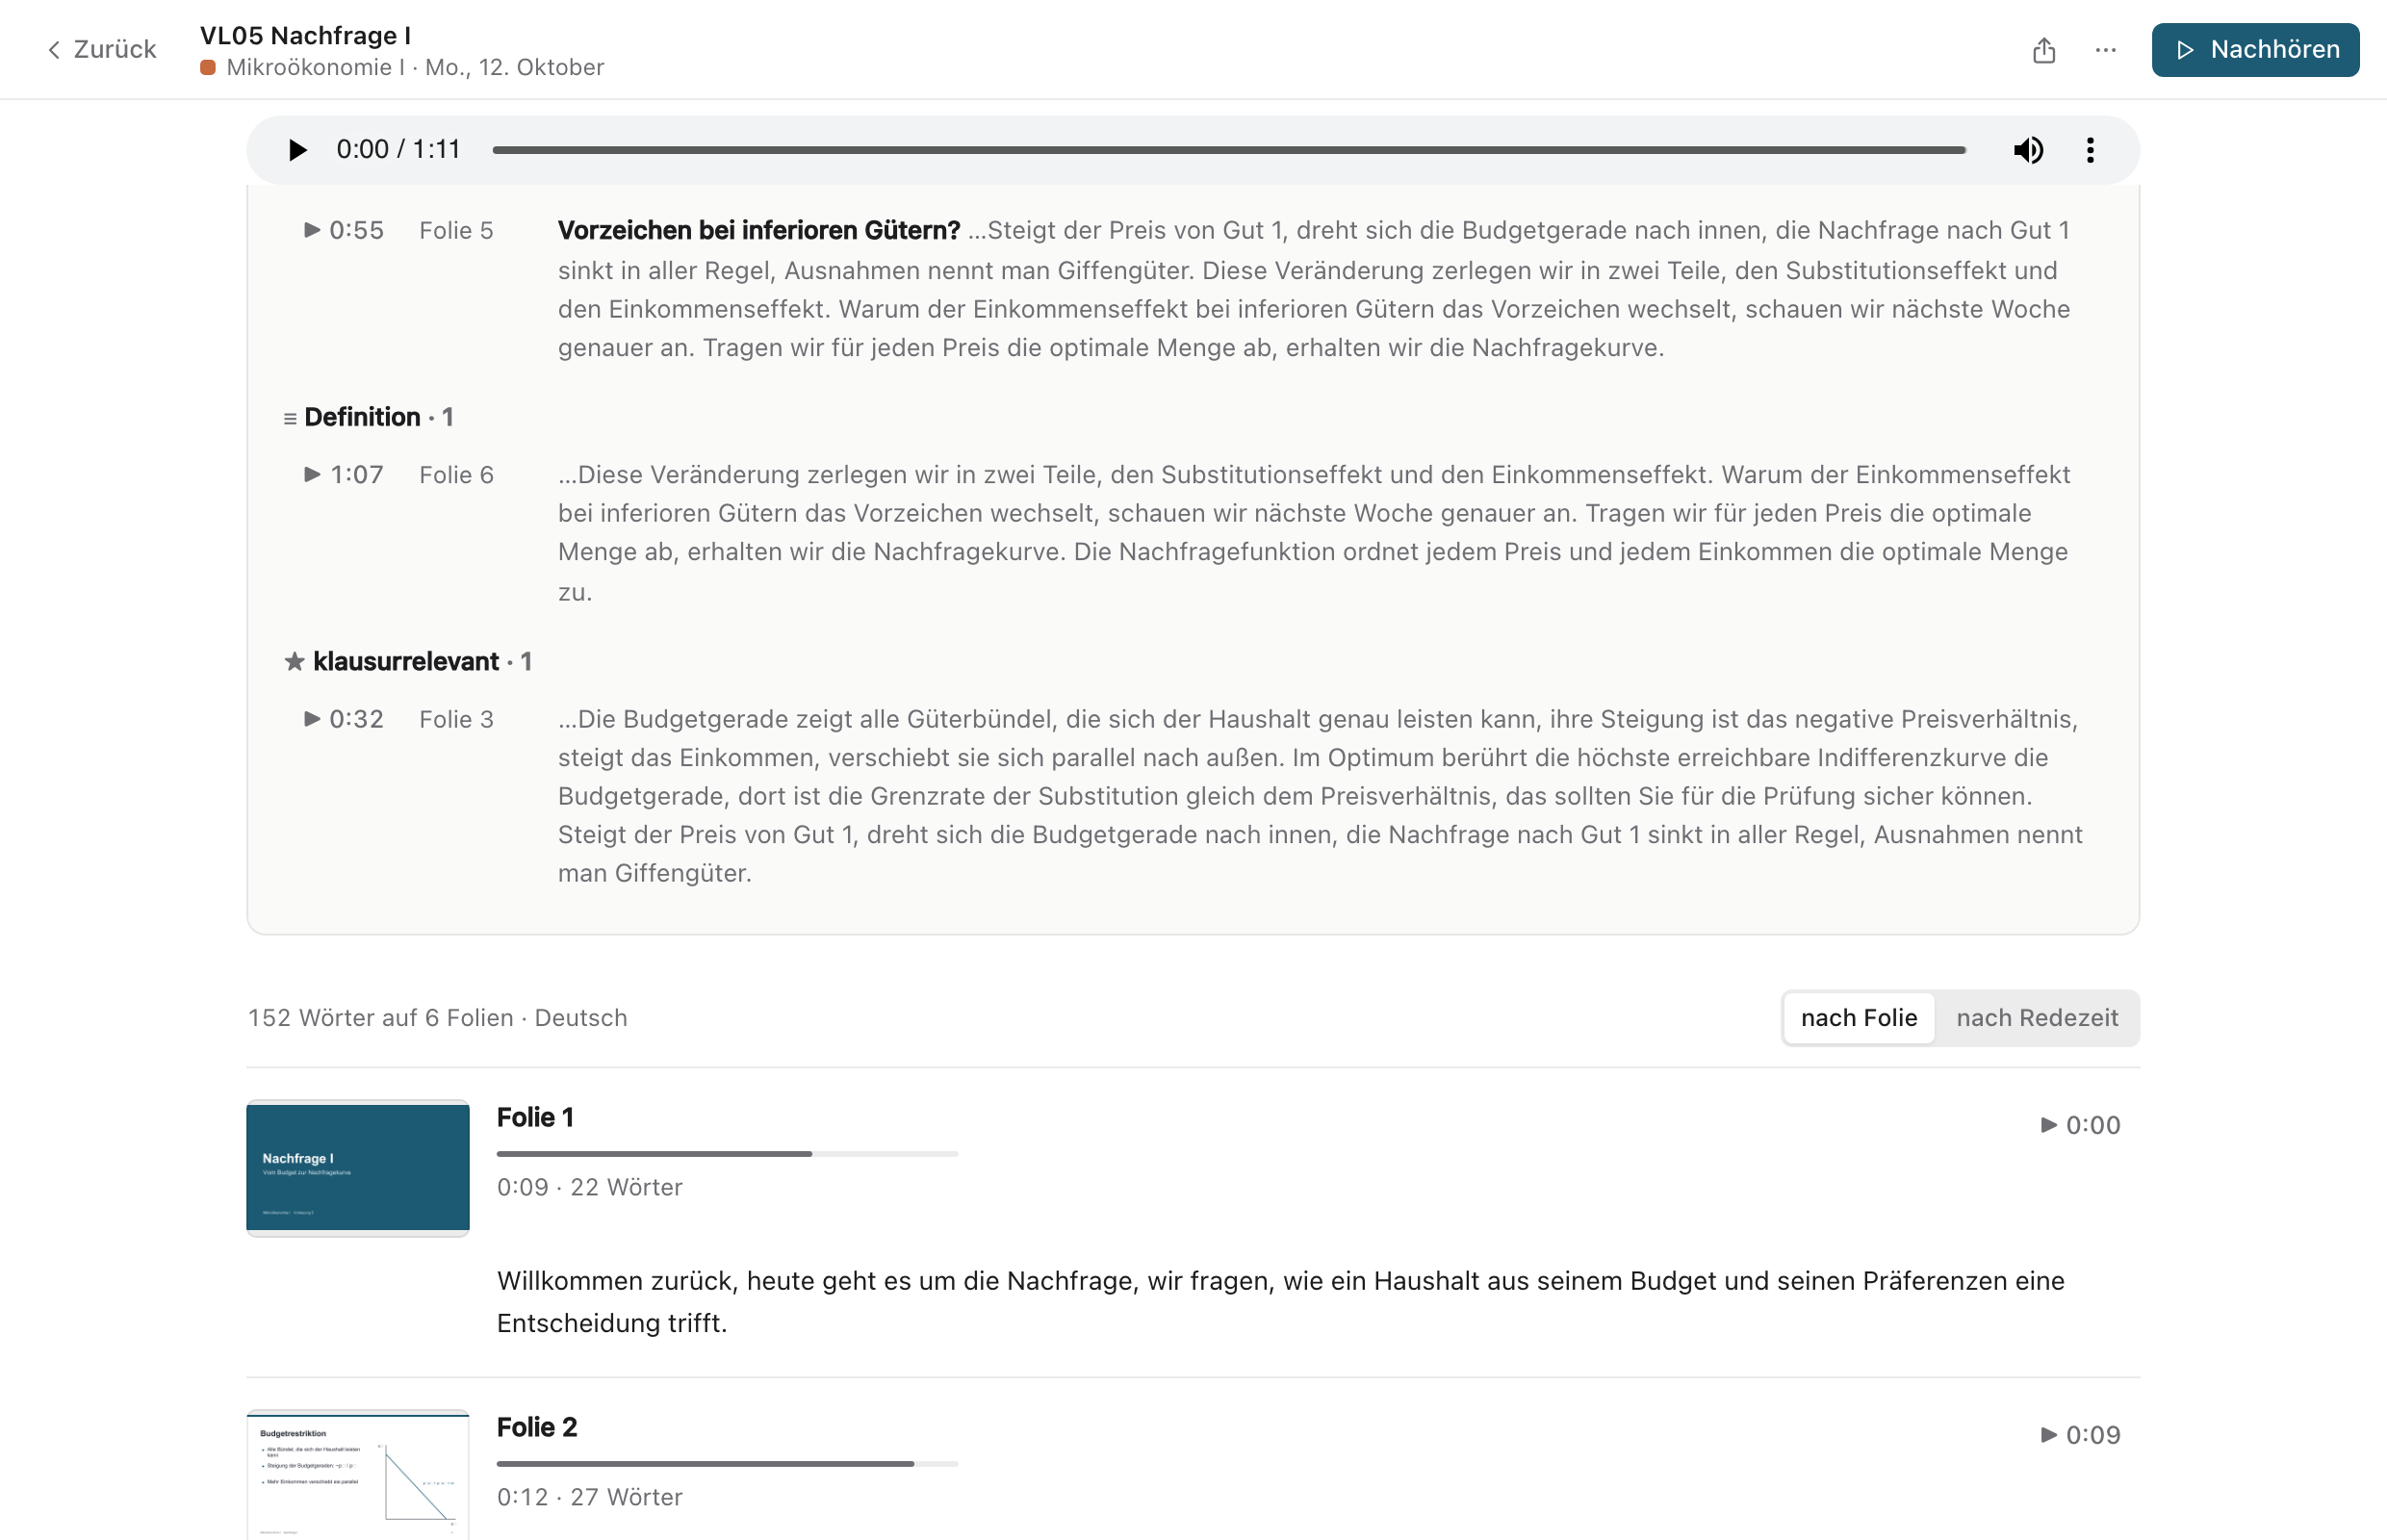Start the Nachhören playback button
This screenshot has width=2387, height=1540.
pyautogui.click(x=2255, y=50)
